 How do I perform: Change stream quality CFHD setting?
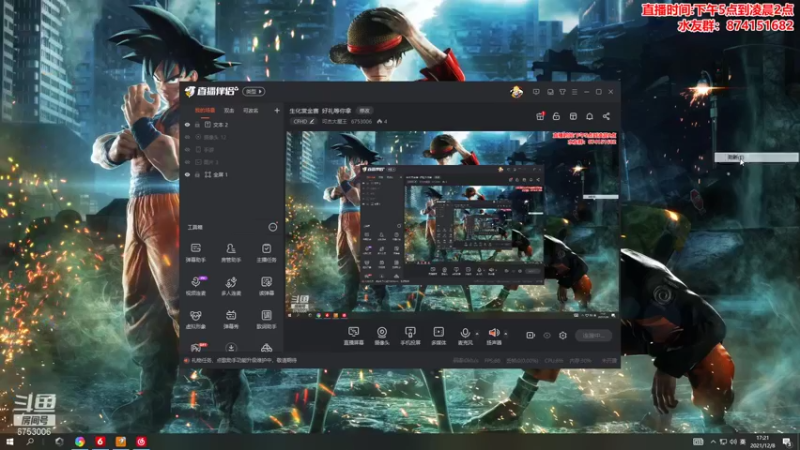click(304, 121)
